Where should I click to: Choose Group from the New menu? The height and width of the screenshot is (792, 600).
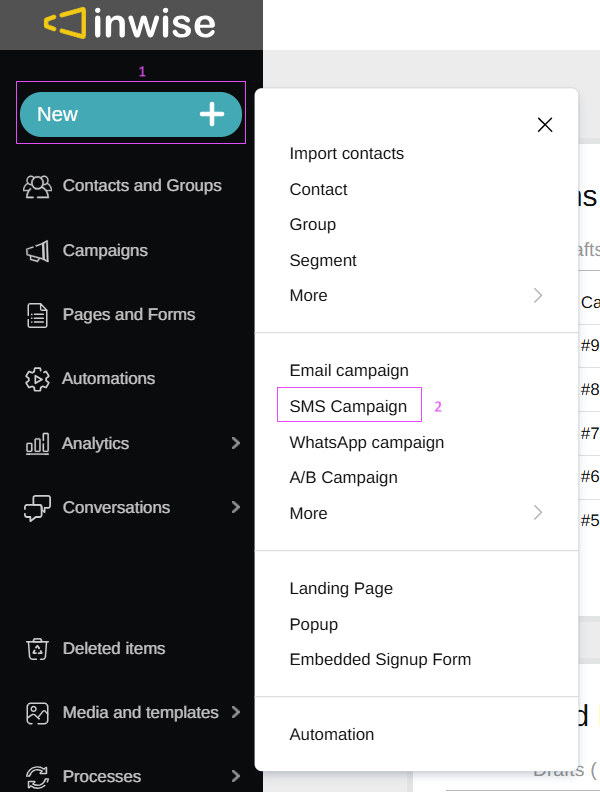tap(313, 224)
